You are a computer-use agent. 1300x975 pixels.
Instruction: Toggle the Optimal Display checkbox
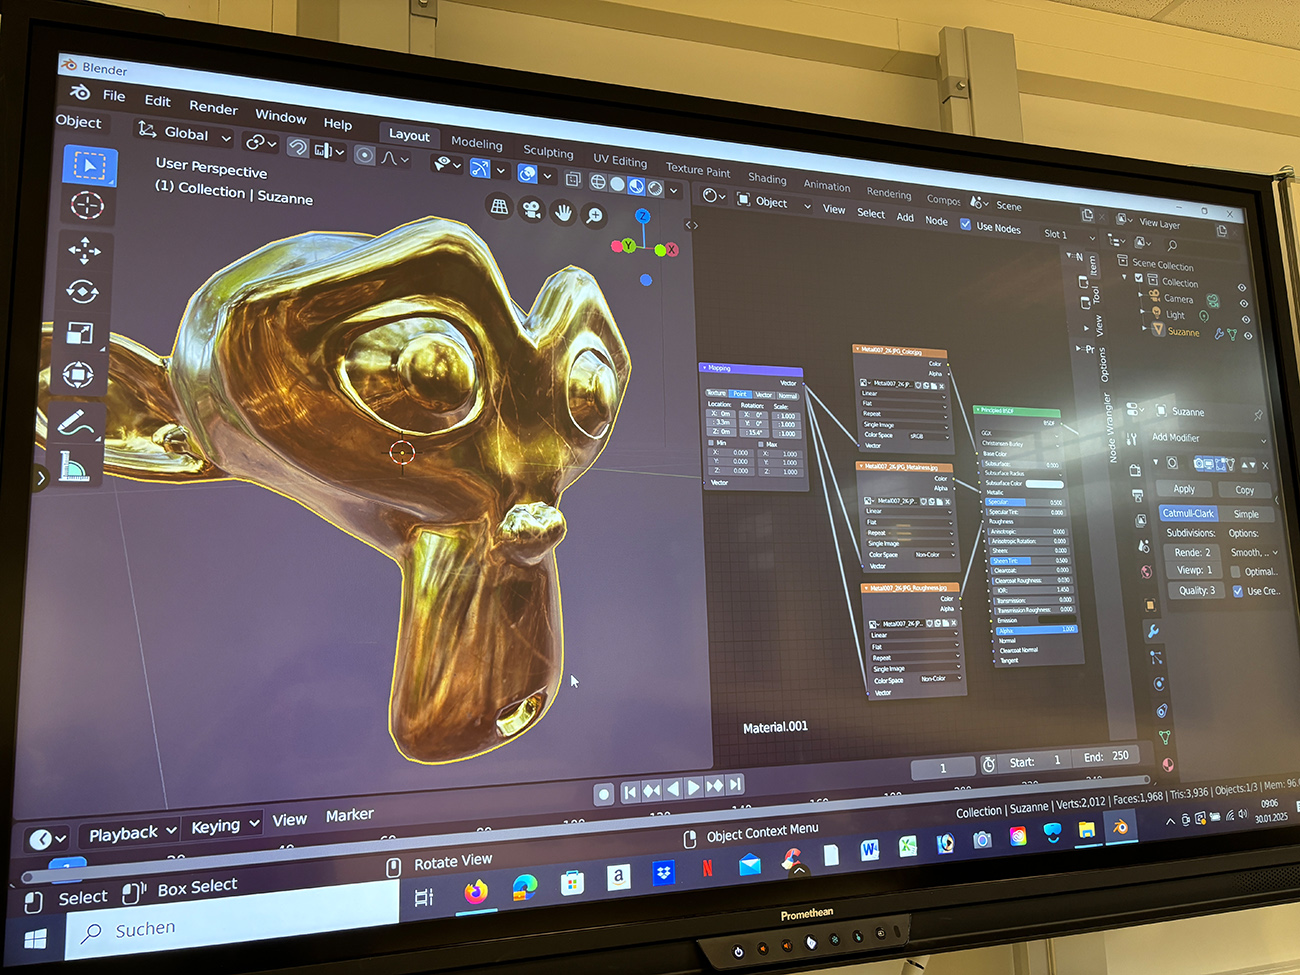(1236, 571)
